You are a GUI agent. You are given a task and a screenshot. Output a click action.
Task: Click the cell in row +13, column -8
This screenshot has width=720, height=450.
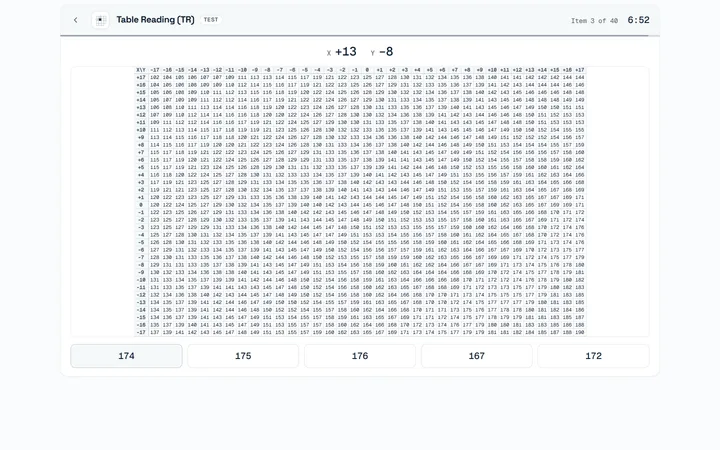[x=267, y=107]
